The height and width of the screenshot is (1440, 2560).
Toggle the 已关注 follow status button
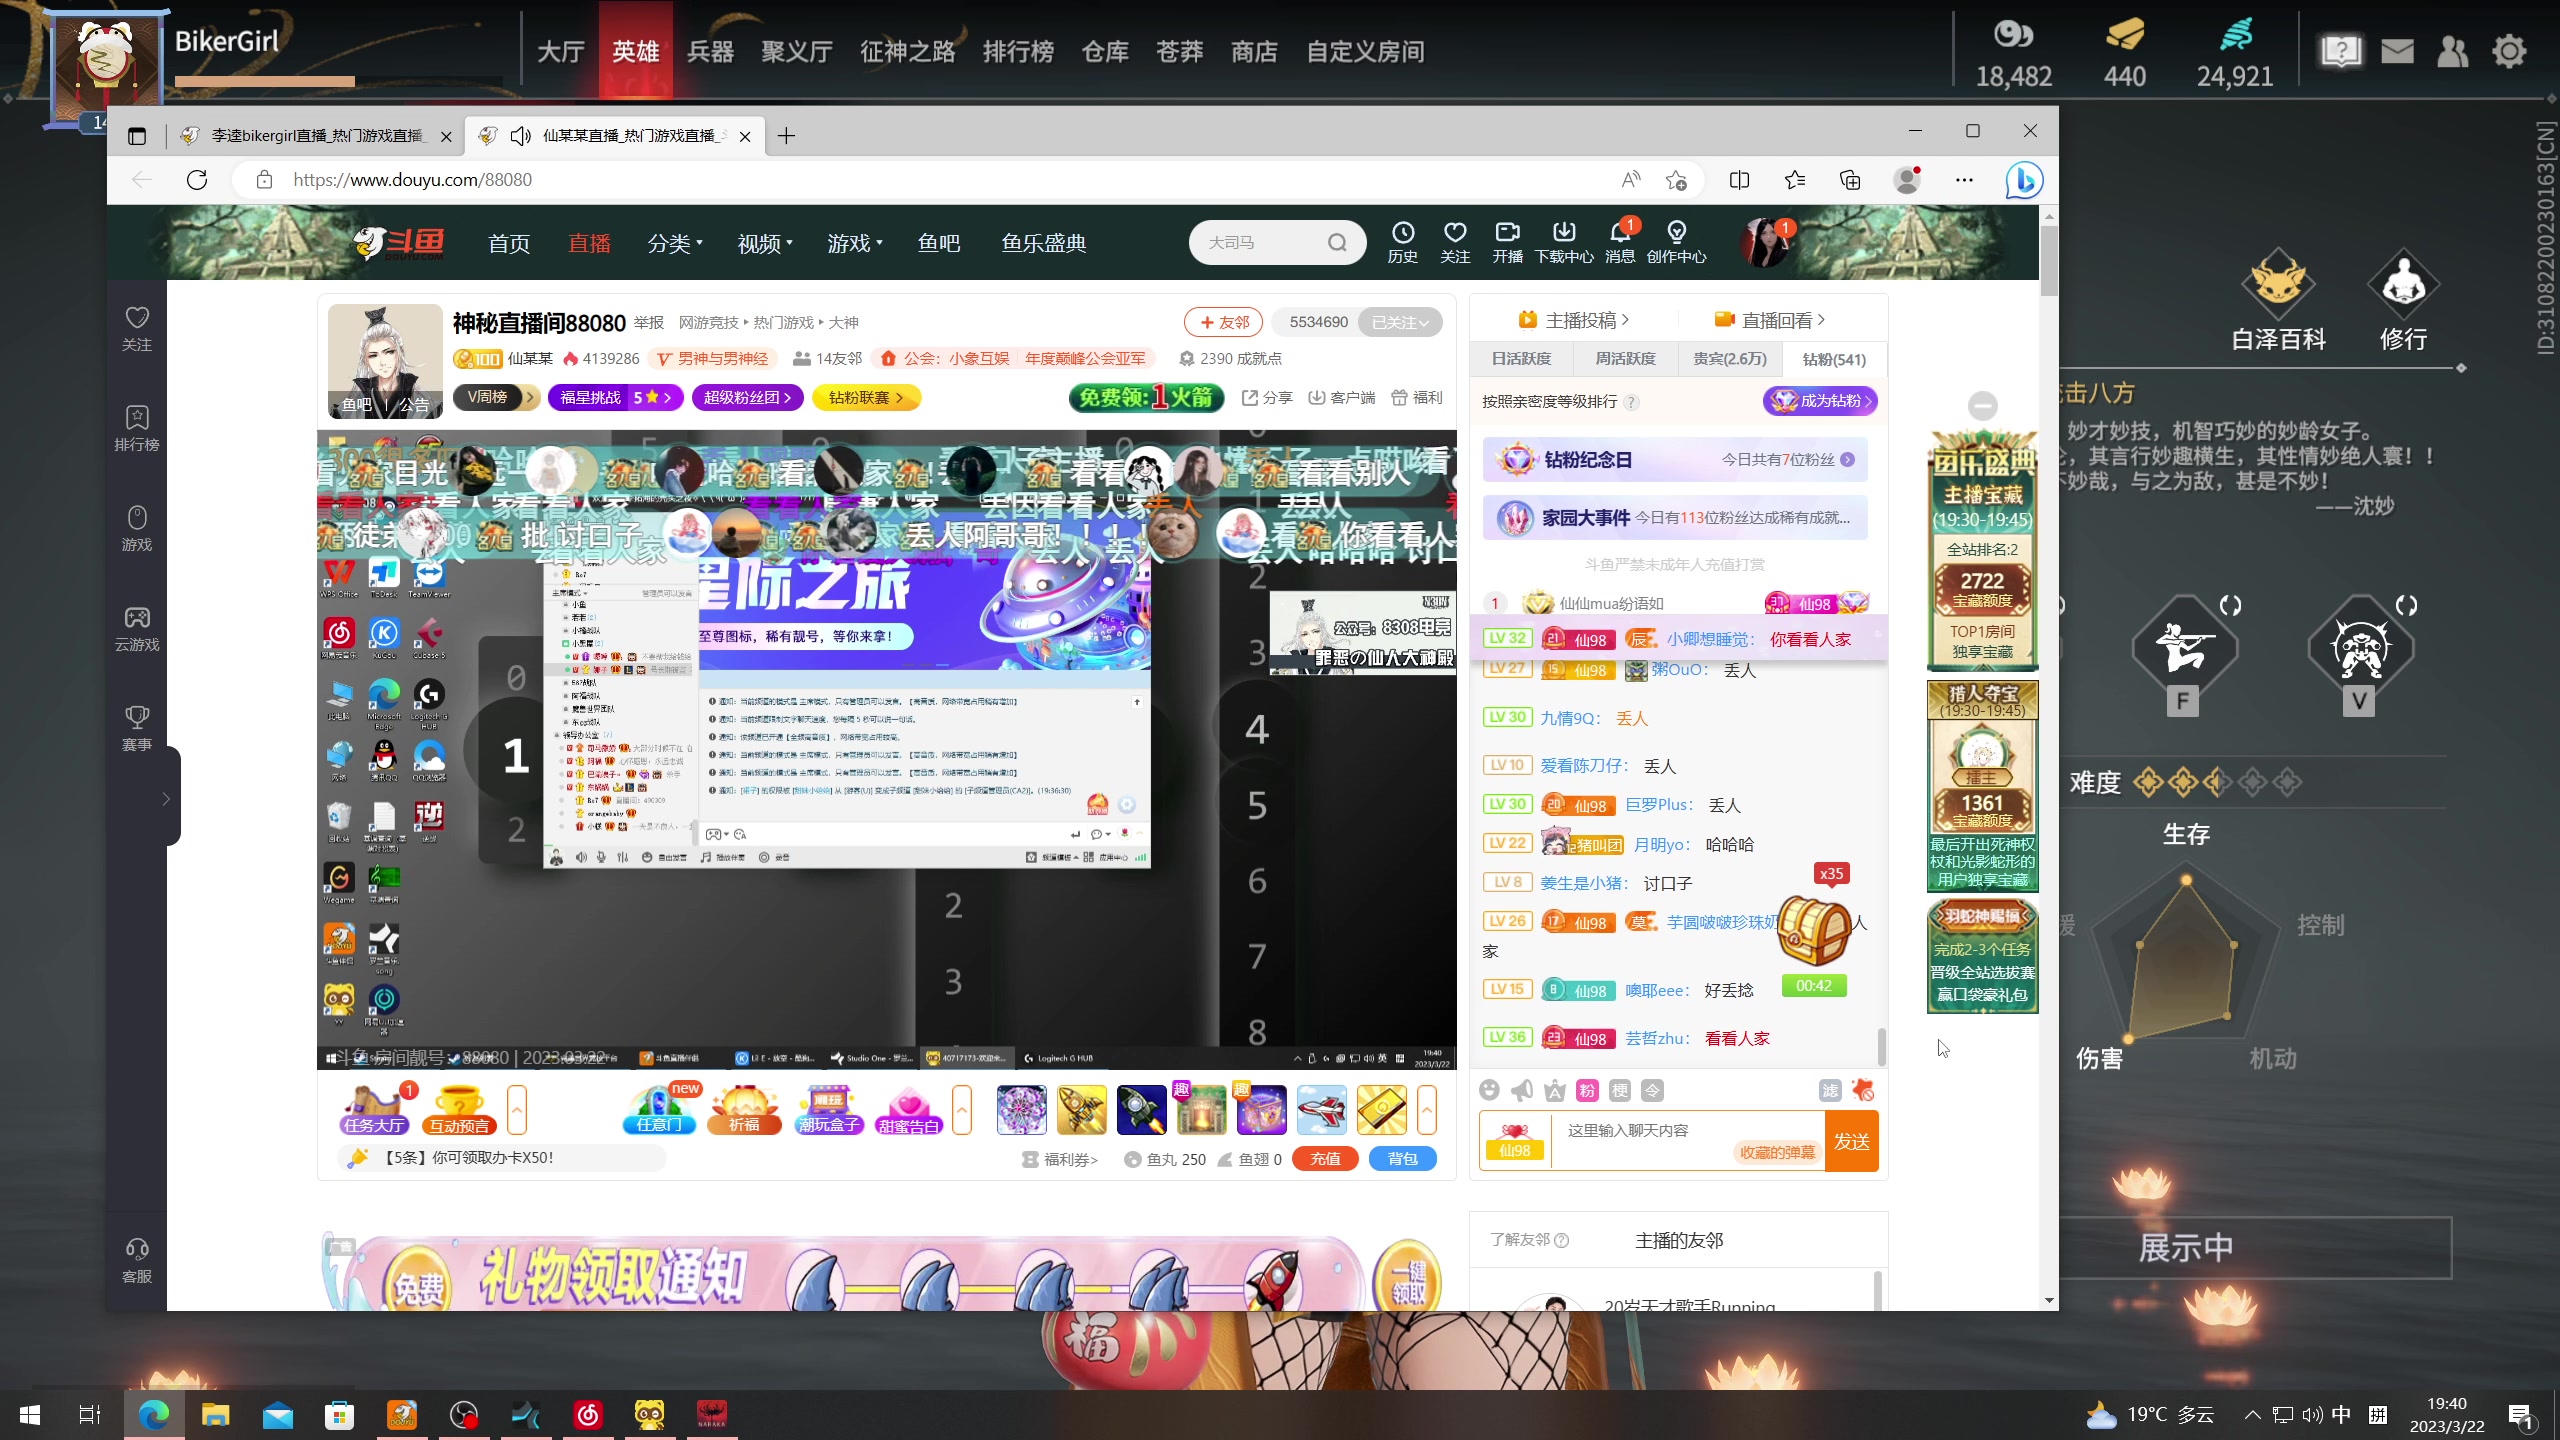pyautogui.click(x=1400, y=322)
